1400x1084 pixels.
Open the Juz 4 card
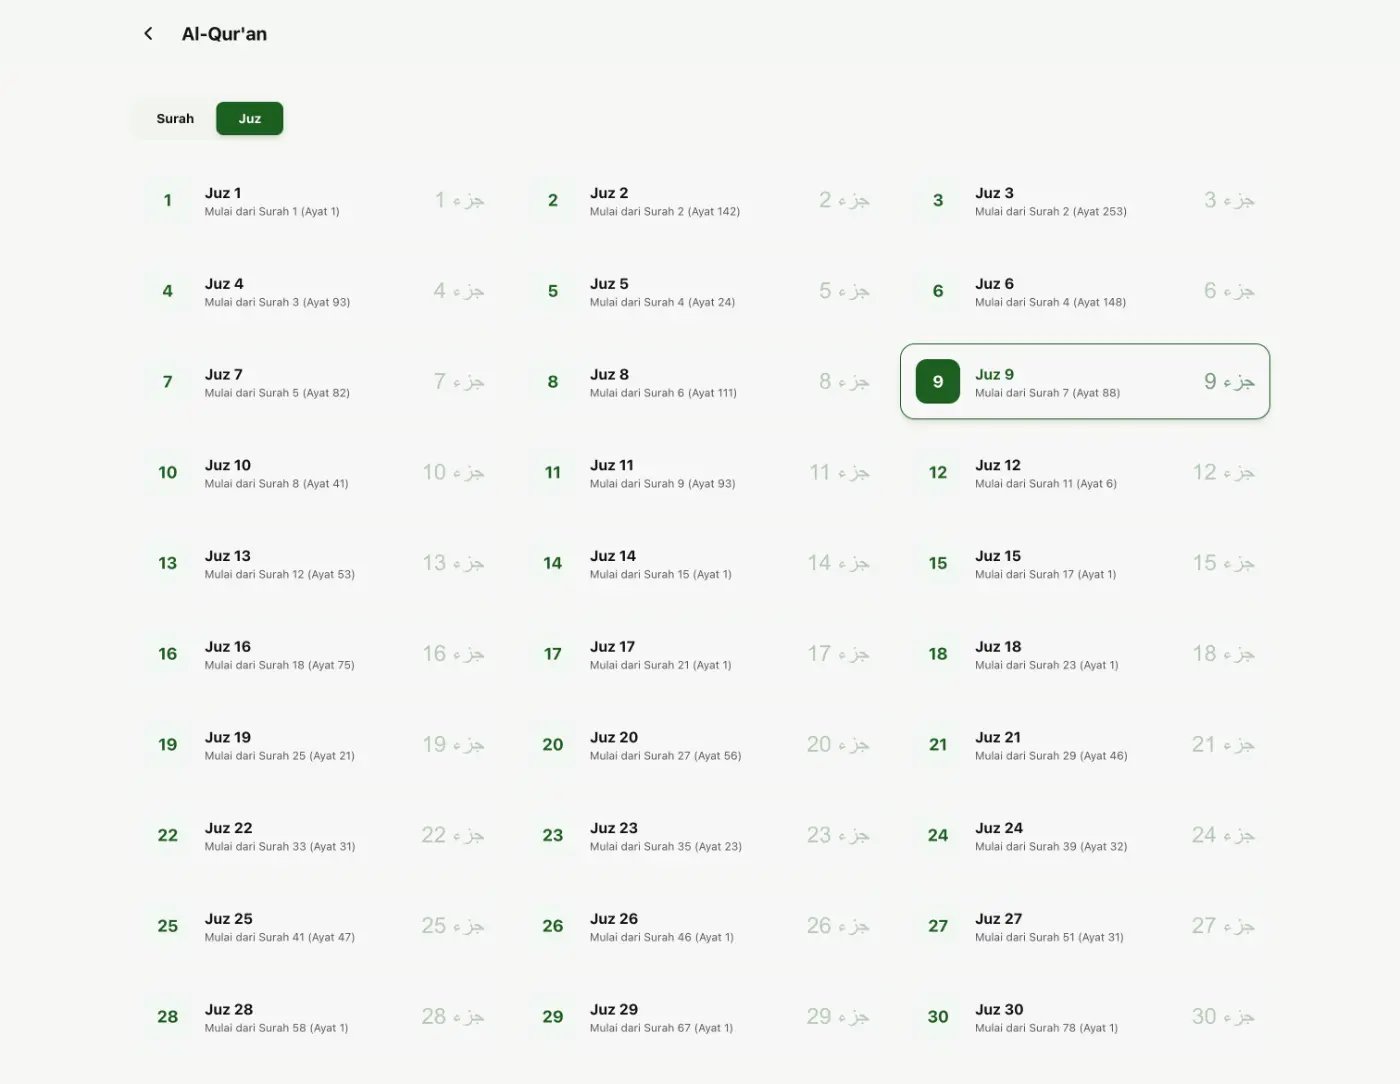315,292
